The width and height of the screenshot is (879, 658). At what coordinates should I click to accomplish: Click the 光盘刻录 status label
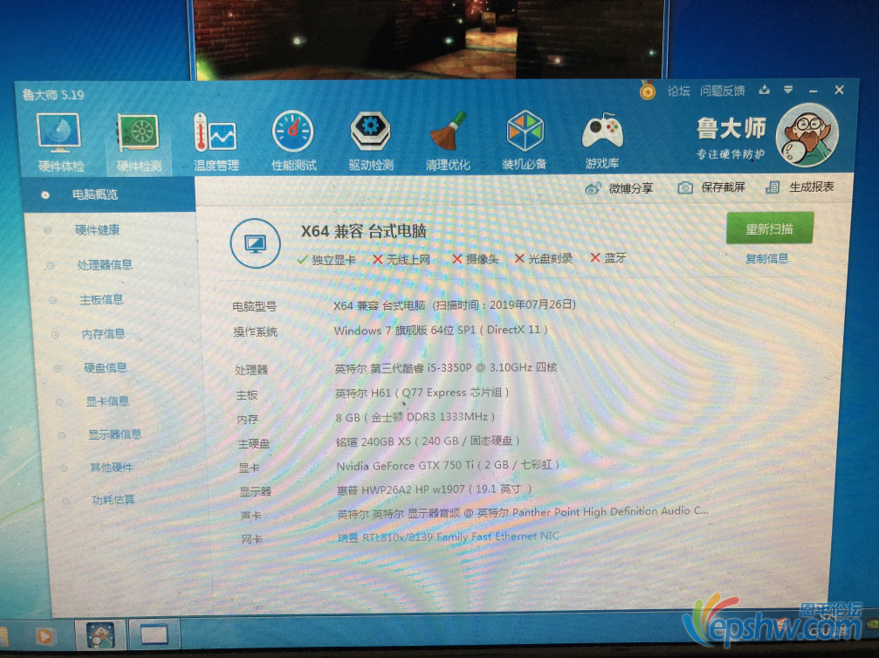coord(543,258)
